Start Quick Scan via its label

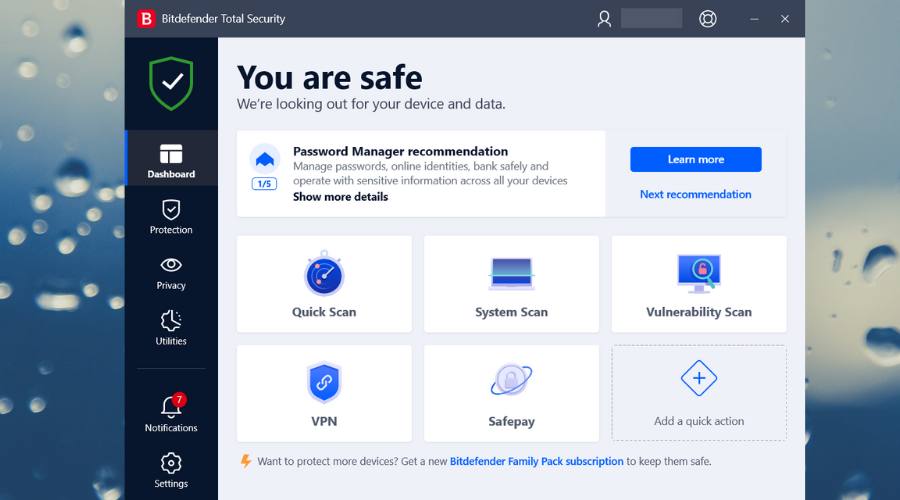click(324, 312)
